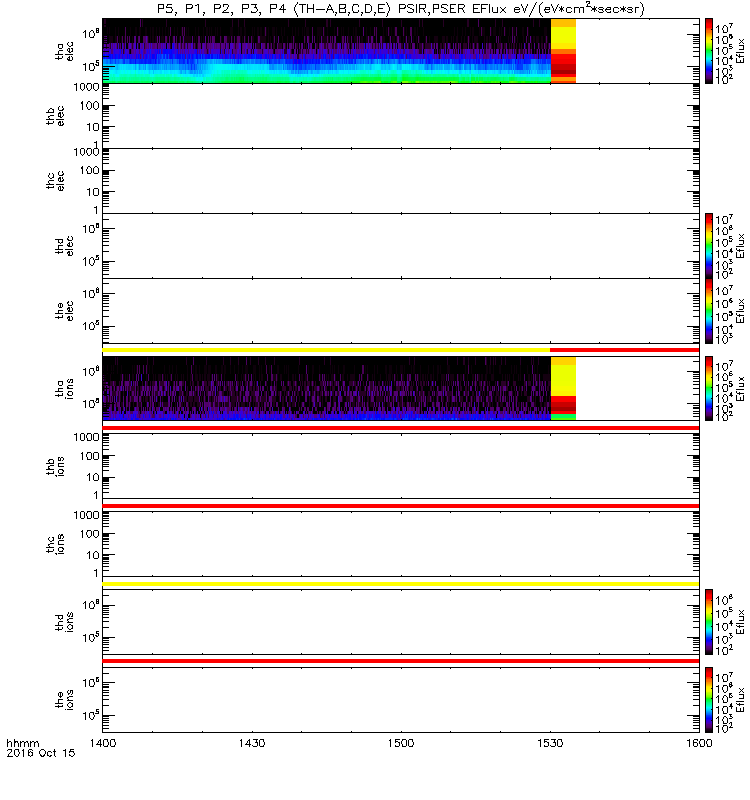Click the Eflux label next to tha elec color bar

coord(740,51)
